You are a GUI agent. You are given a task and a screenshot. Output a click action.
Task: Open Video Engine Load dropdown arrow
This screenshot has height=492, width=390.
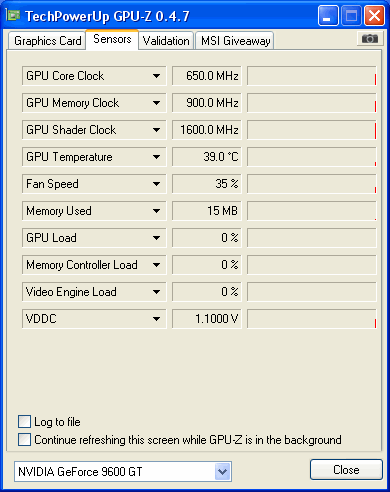156,292
